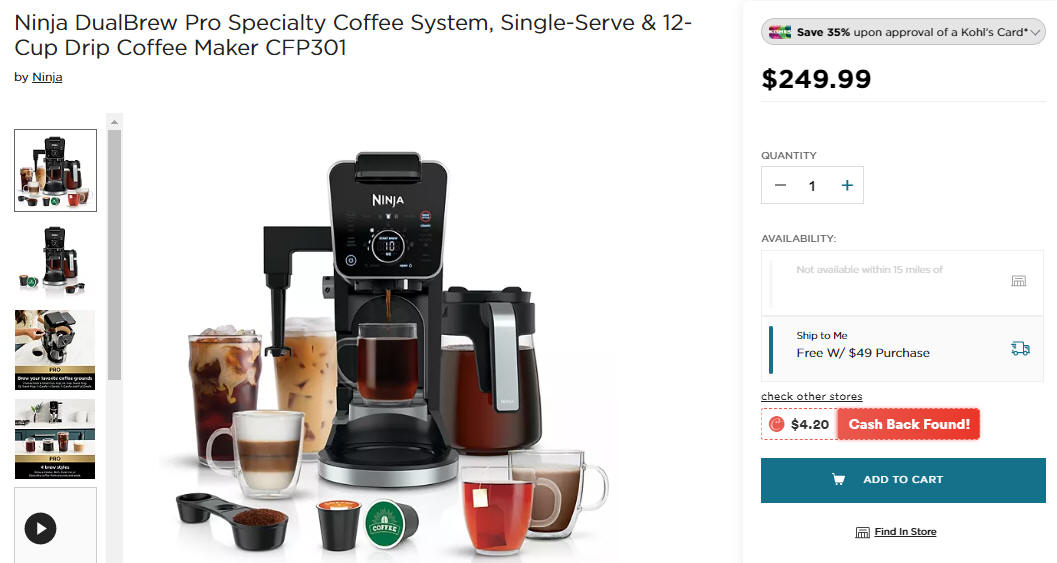Image resolution: width=1057 pixels, height=563 pixels.
Task: Select the Ship to Me availability option
Action: [x=902, y=349]
